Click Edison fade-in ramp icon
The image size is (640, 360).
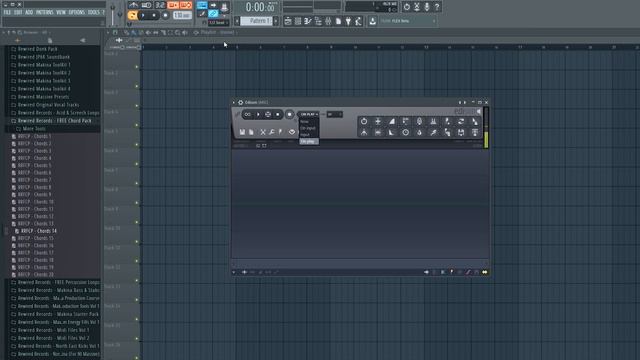392,121
